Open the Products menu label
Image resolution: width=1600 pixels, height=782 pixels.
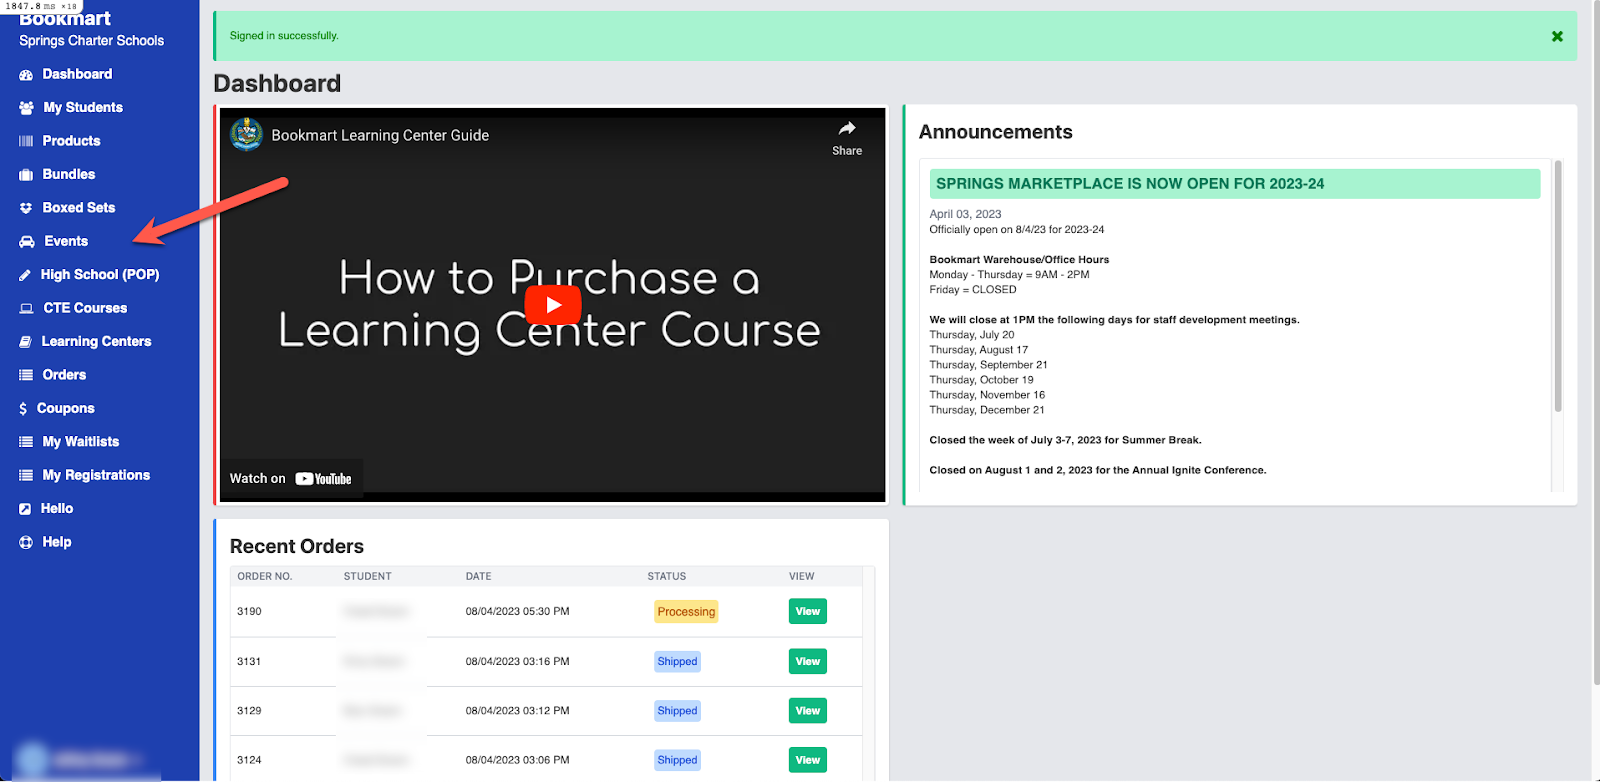71,141
